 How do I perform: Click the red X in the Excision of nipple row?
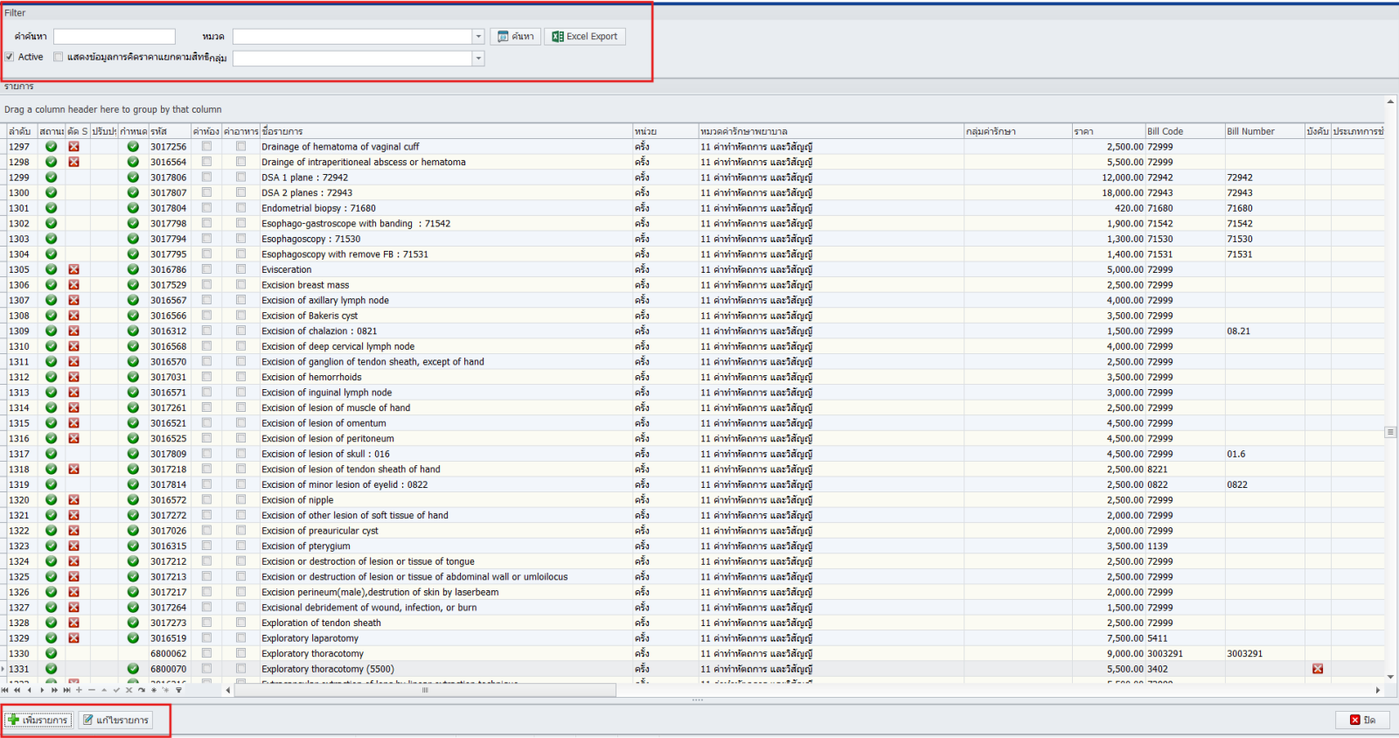point(74,500)
